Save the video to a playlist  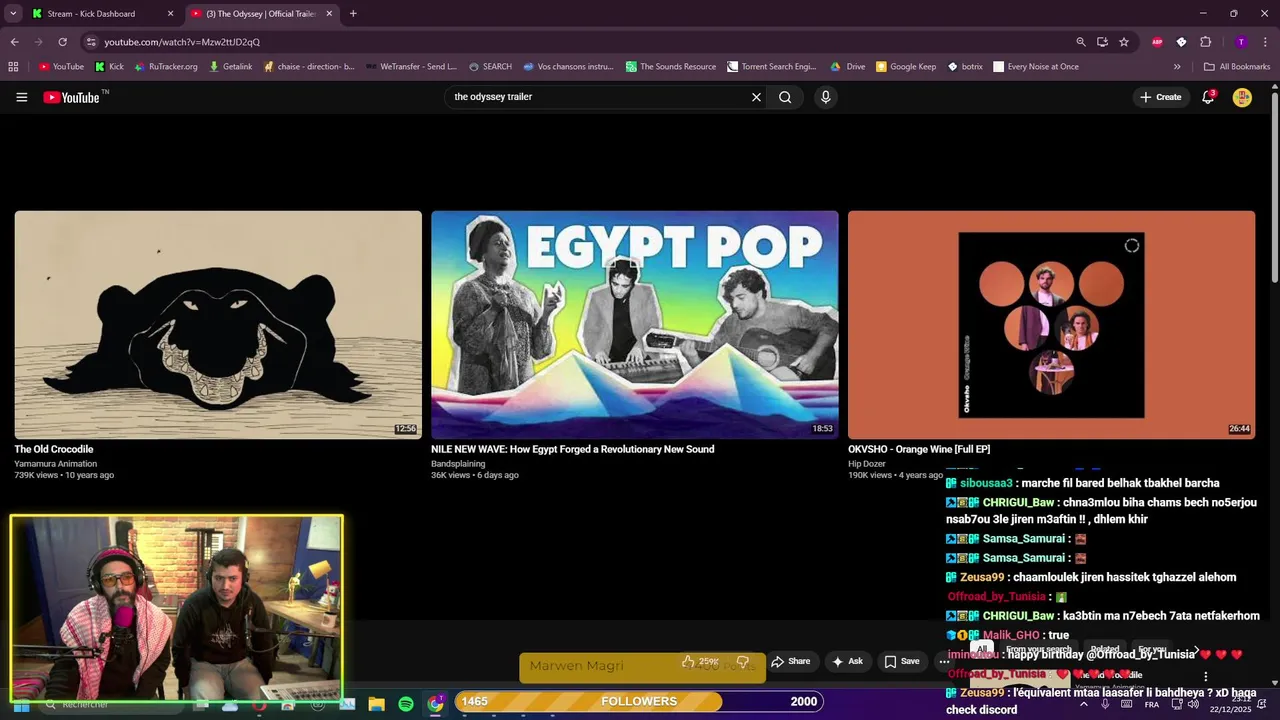902,661
